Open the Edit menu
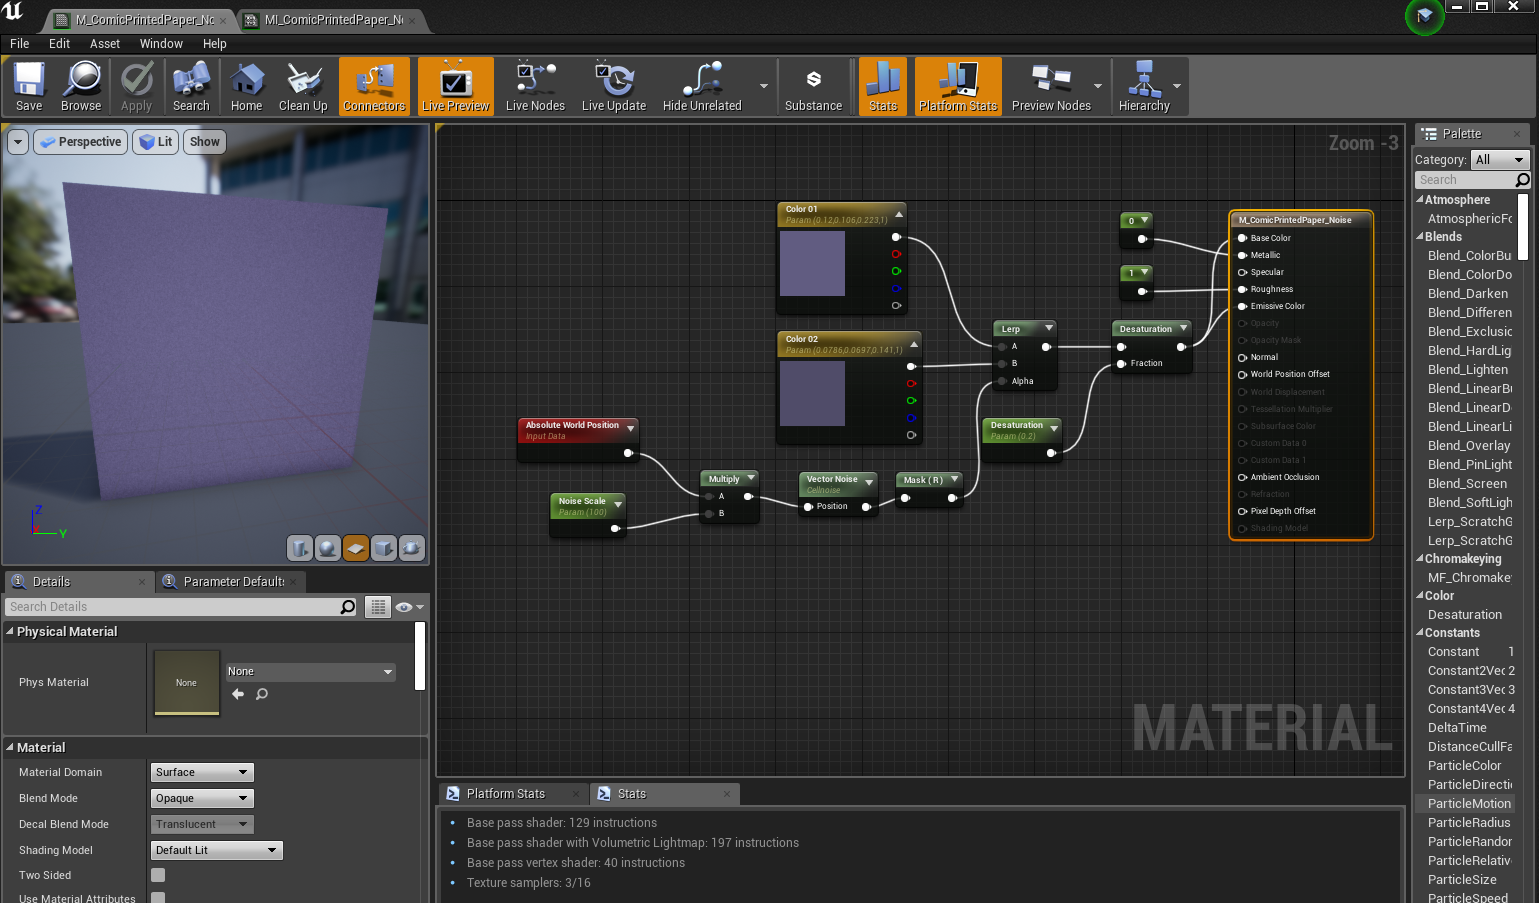 [59, 44]
